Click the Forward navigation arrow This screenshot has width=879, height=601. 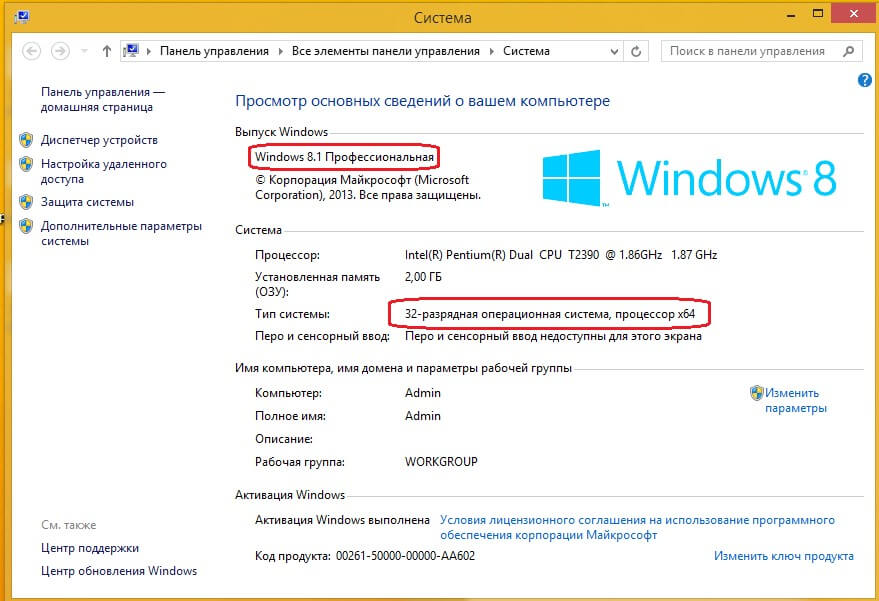(60, 51)
